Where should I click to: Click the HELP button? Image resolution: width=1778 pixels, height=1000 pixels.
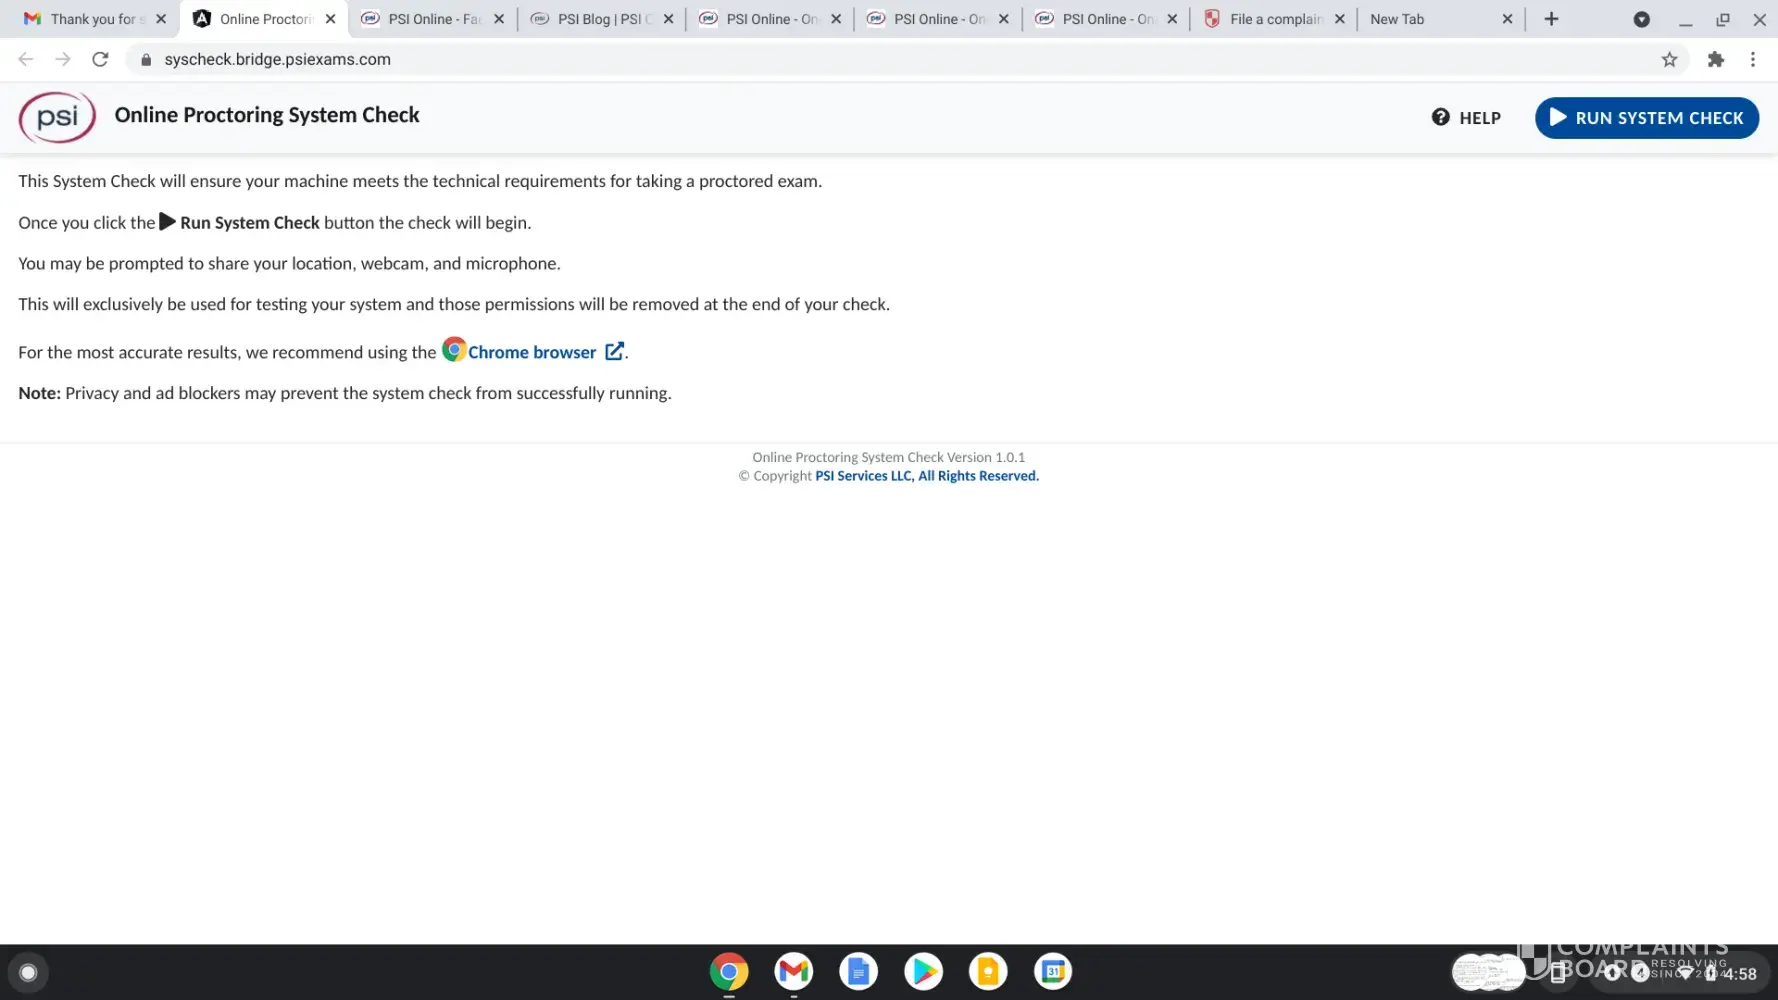(1466, 118)
